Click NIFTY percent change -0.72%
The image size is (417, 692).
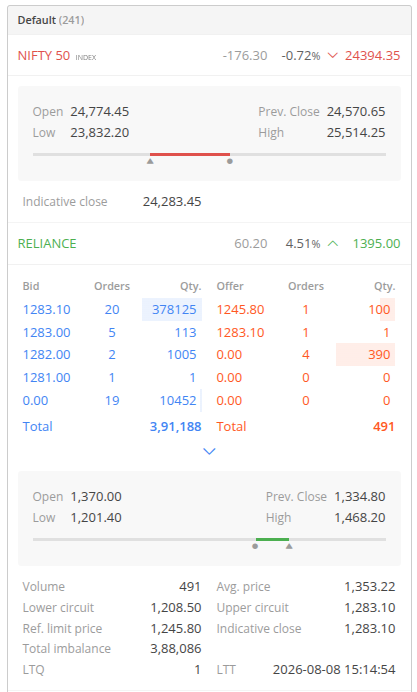coord(301,56)
